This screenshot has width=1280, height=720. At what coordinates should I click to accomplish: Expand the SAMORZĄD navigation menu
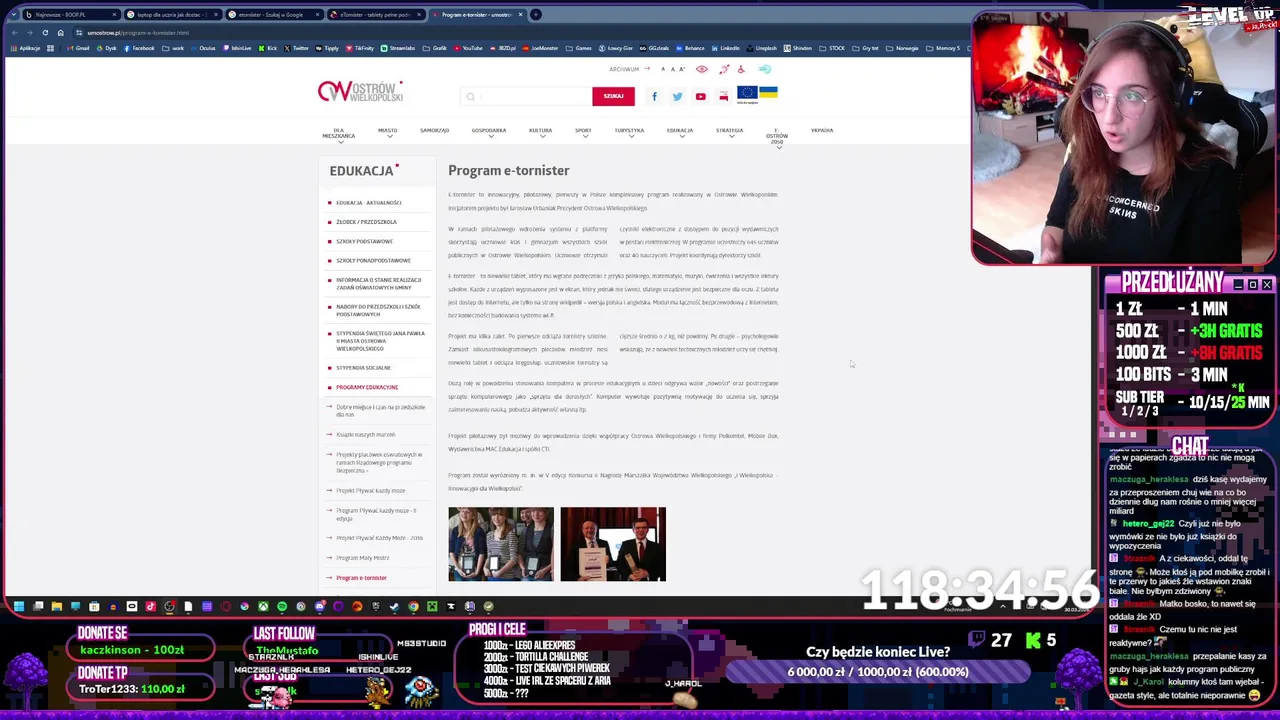pos(434,132)
